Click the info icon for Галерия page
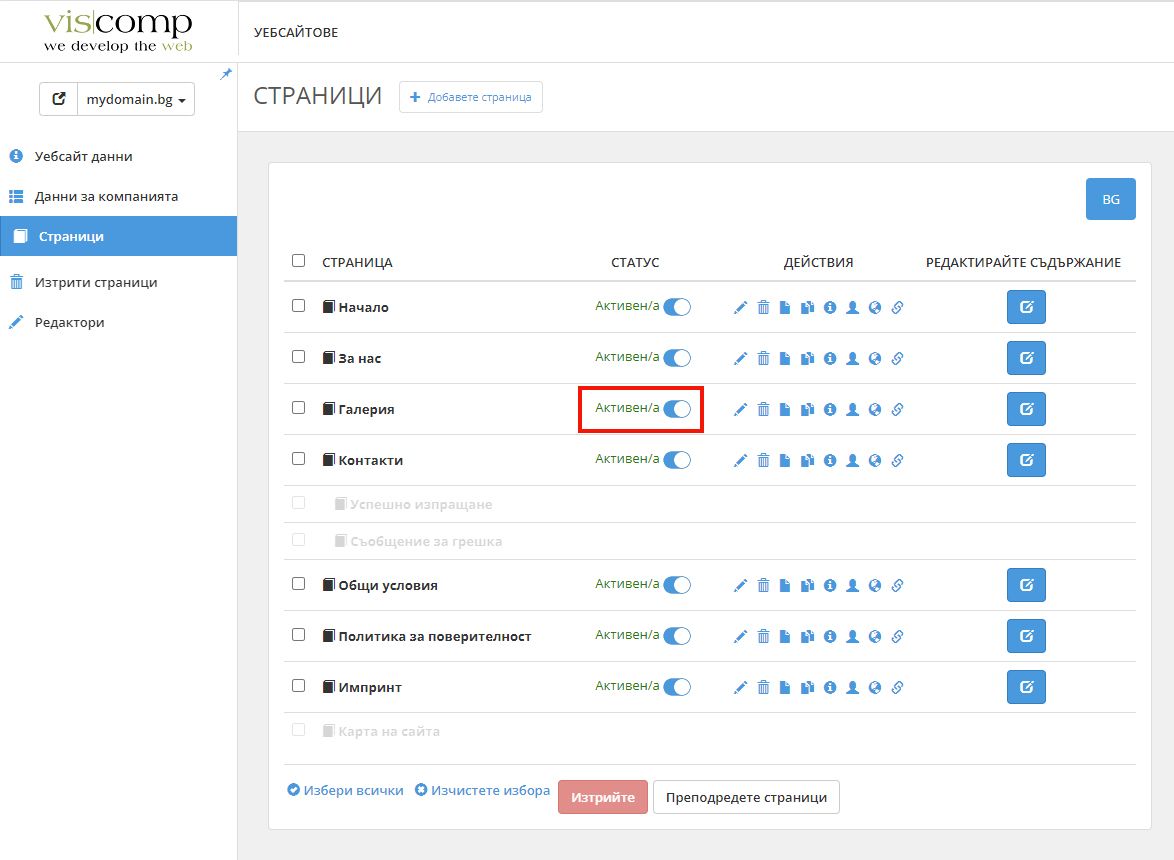This screenshot has height=860, width=1174. pyautogui.click(x=830, y=409)
